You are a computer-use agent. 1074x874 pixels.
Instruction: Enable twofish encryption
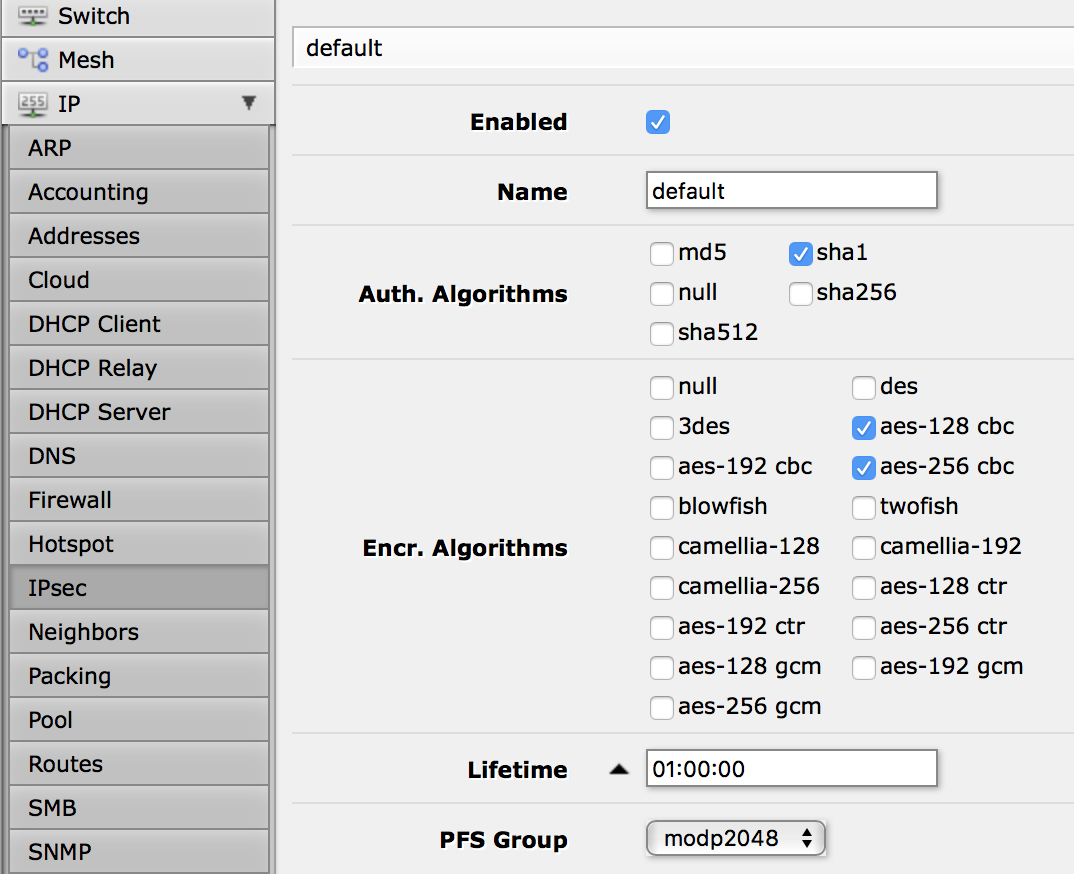864,508
